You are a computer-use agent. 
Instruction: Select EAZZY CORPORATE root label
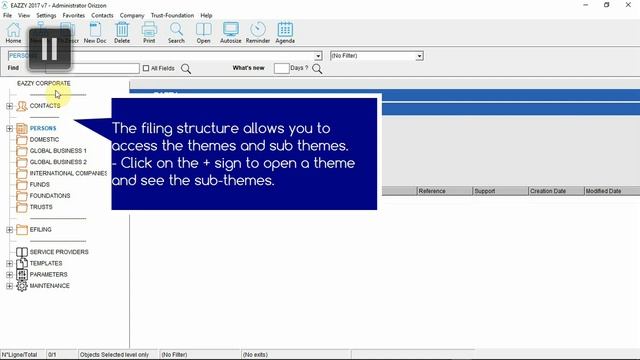click(44, 83)
